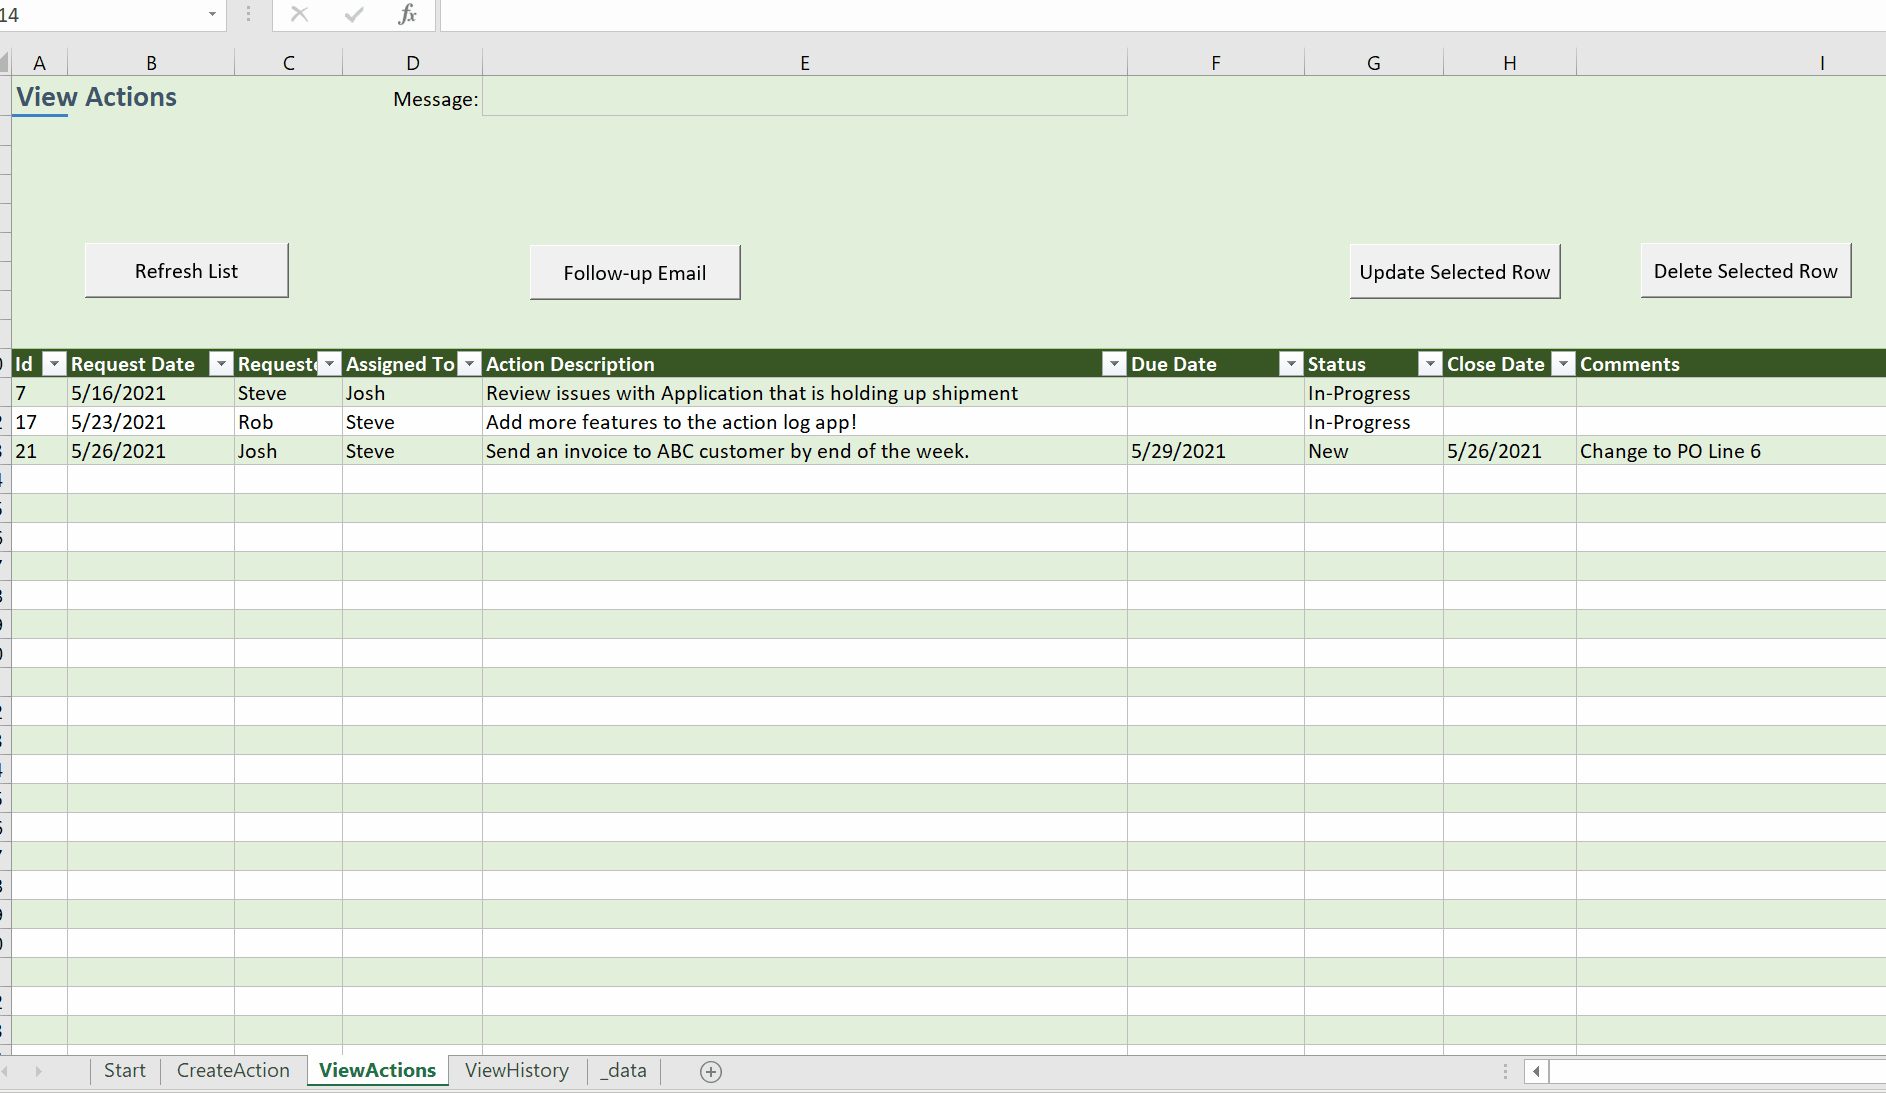This screenshot has width=1886, height=1093.
Task: Click the Insert Function (fx) icon
Action: tap(408, 14)
